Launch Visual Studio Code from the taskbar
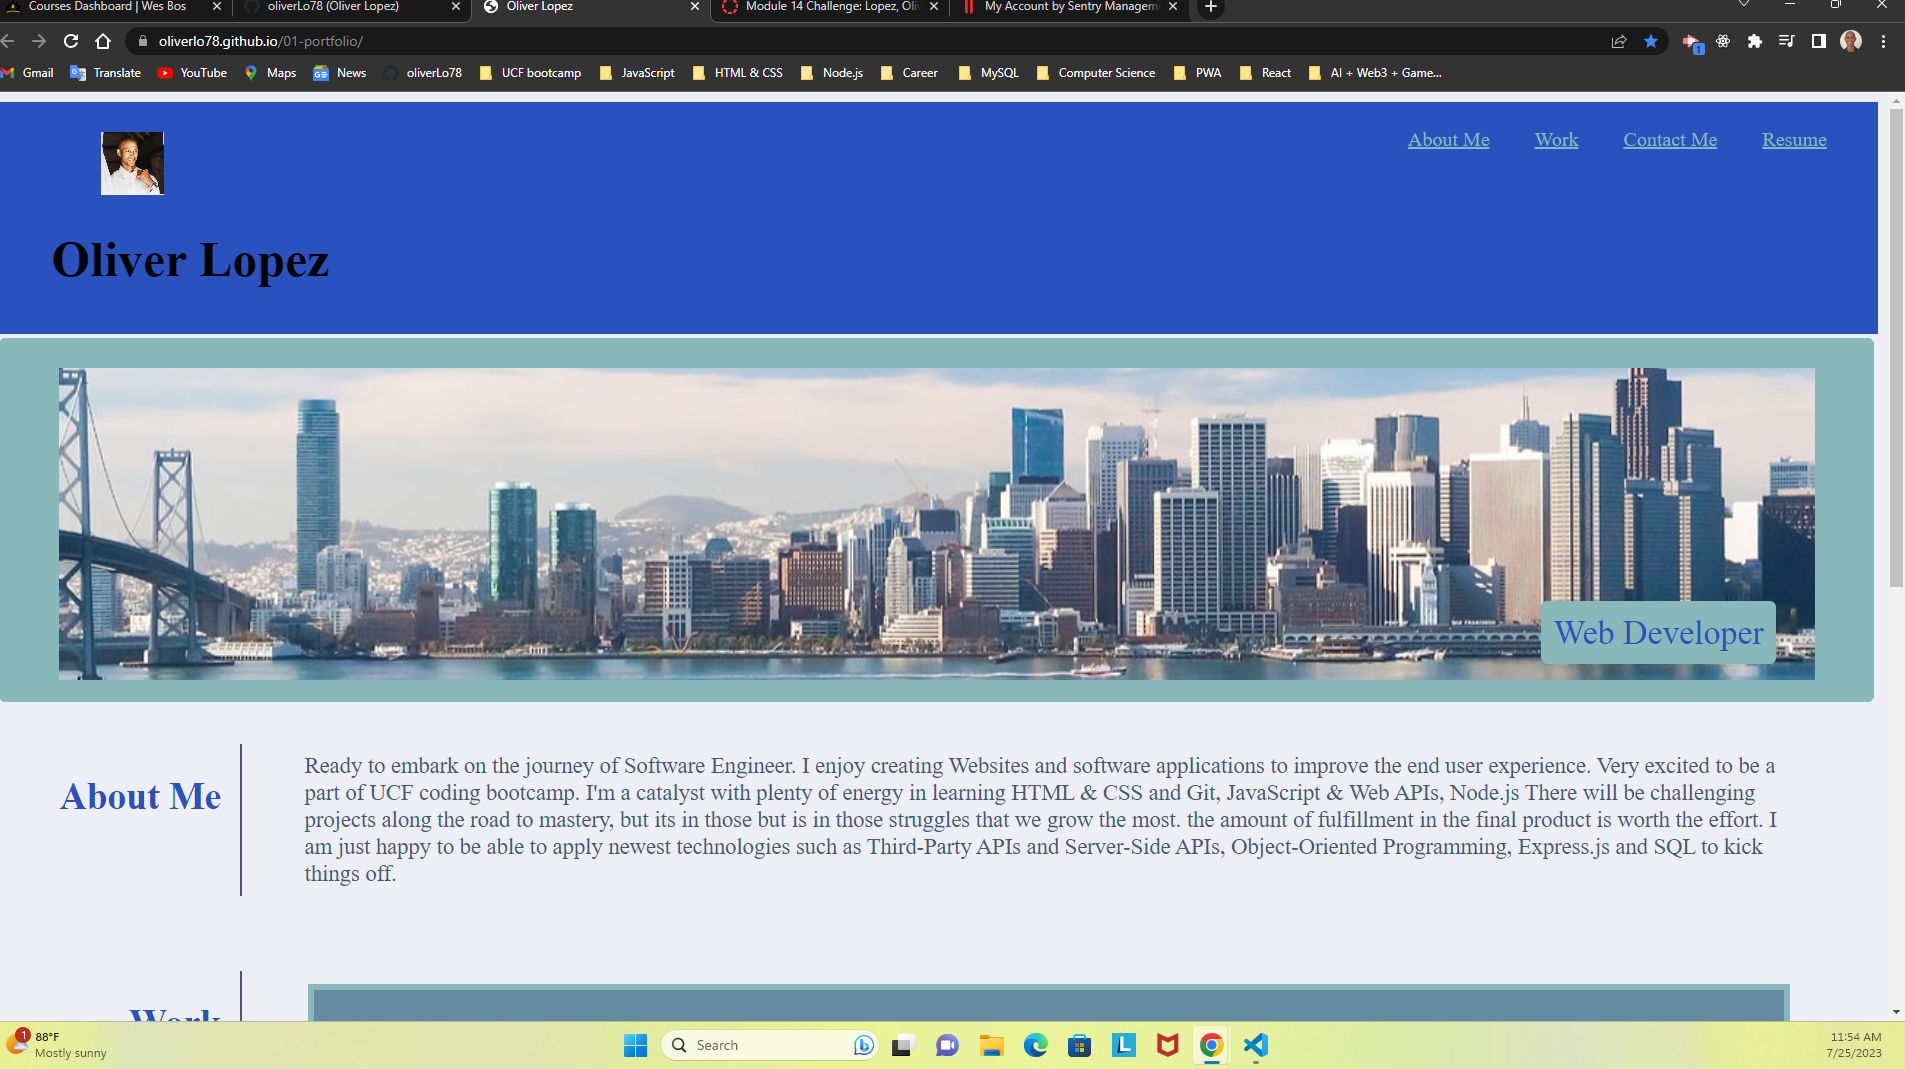The height and width of the screenshot is (1069, 1905). tap(1254, 1044)
